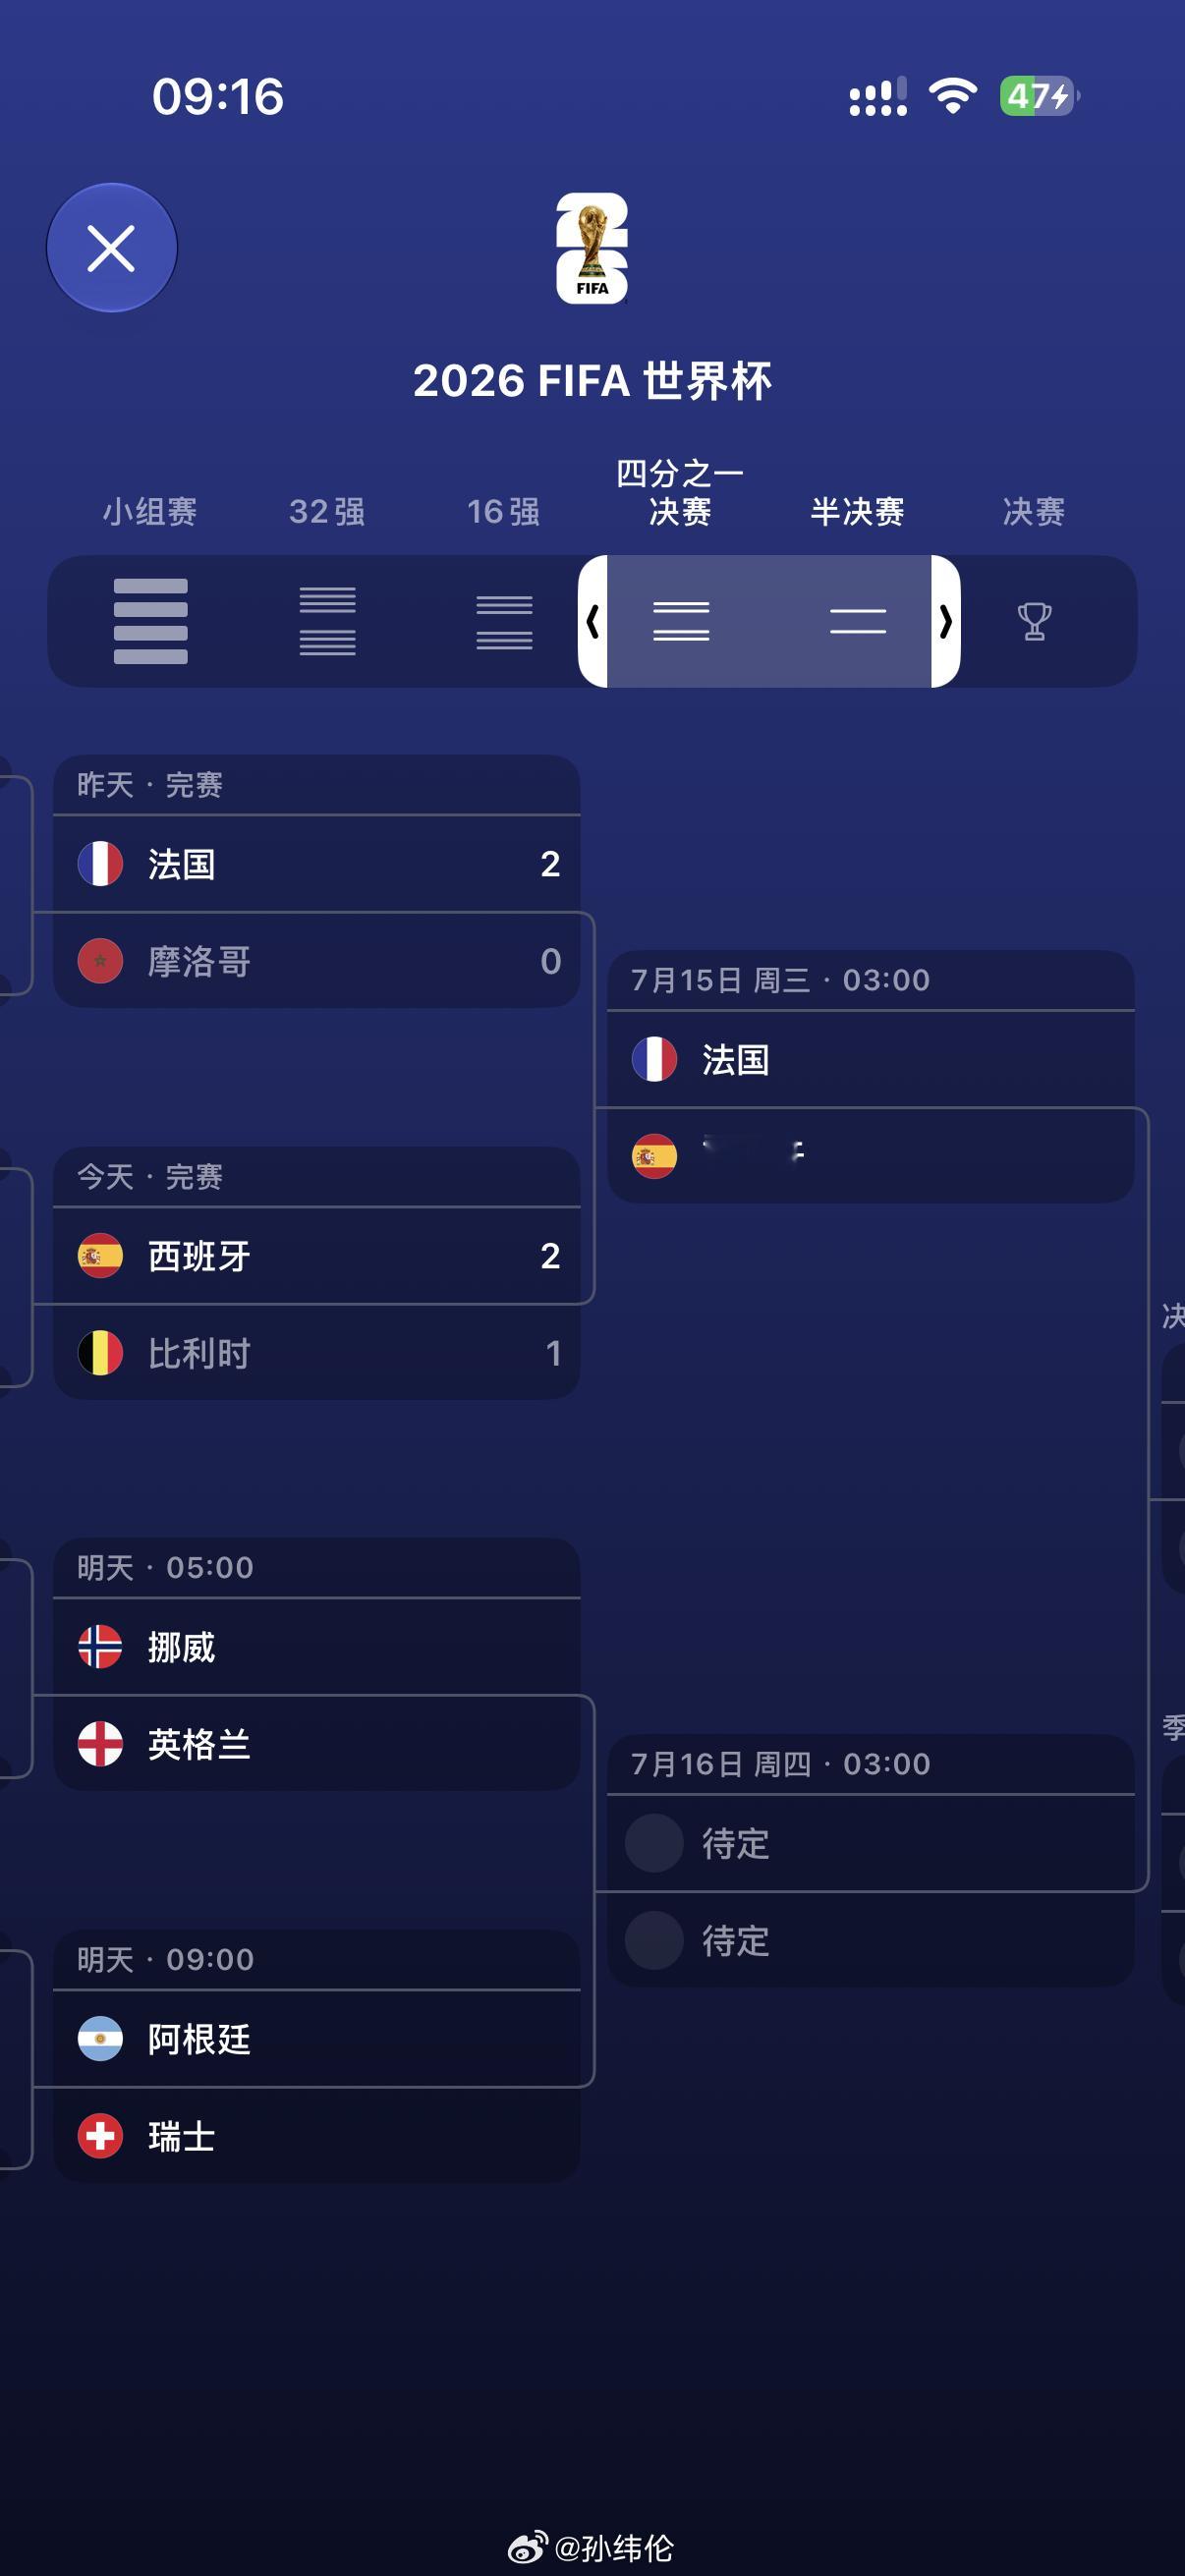Jump to the final trophy icon

pos(1034,621)
